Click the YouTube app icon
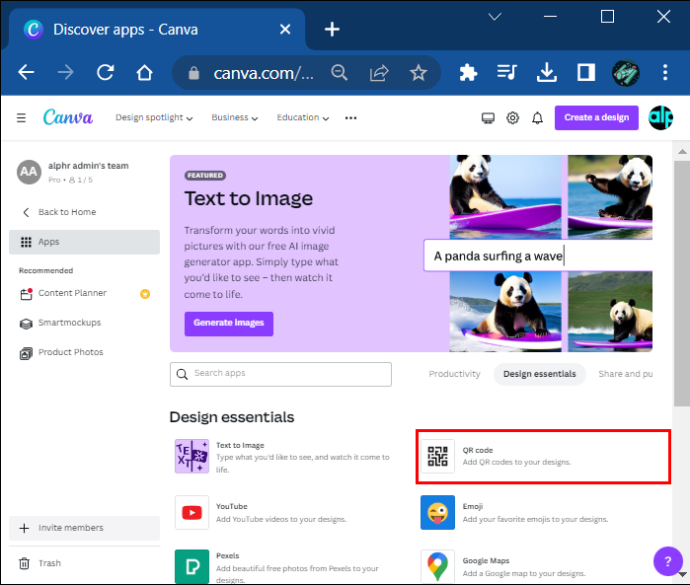The height and width of the screenshot is (585, 690). coord(192,512)
